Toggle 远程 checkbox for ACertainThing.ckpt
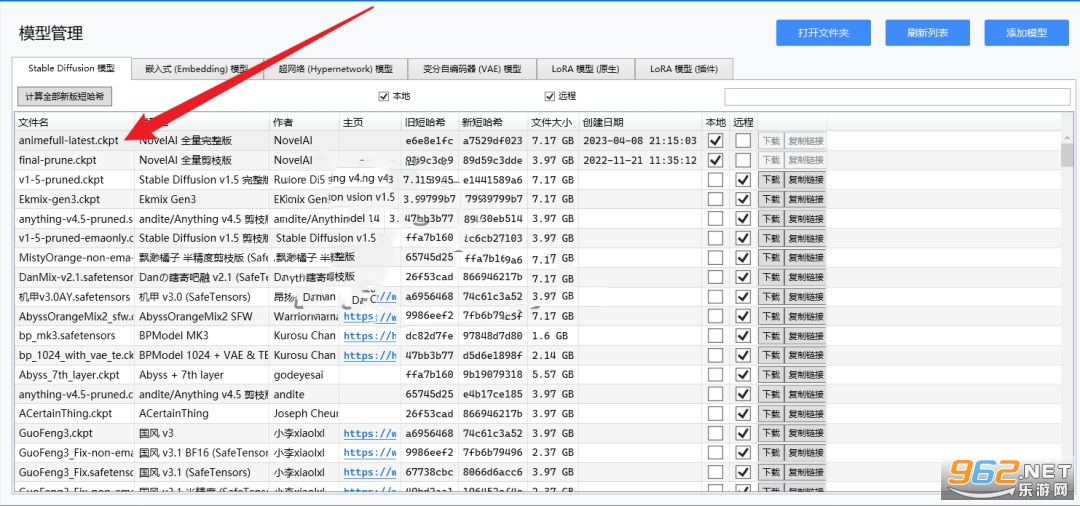Viewport: 1080px width, 506px height. pyautogui.click(x=743, y=414)
